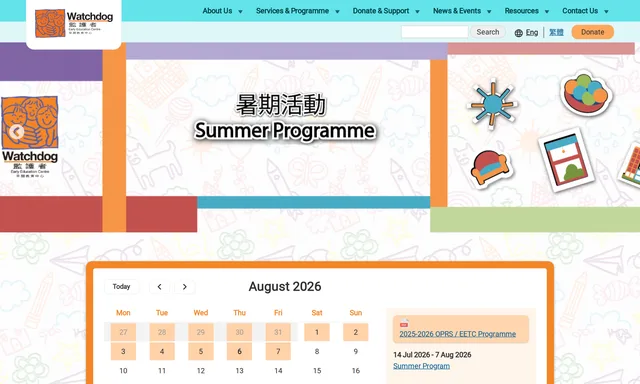Expand Resources dropdown arrow

(x=547, y=11)
